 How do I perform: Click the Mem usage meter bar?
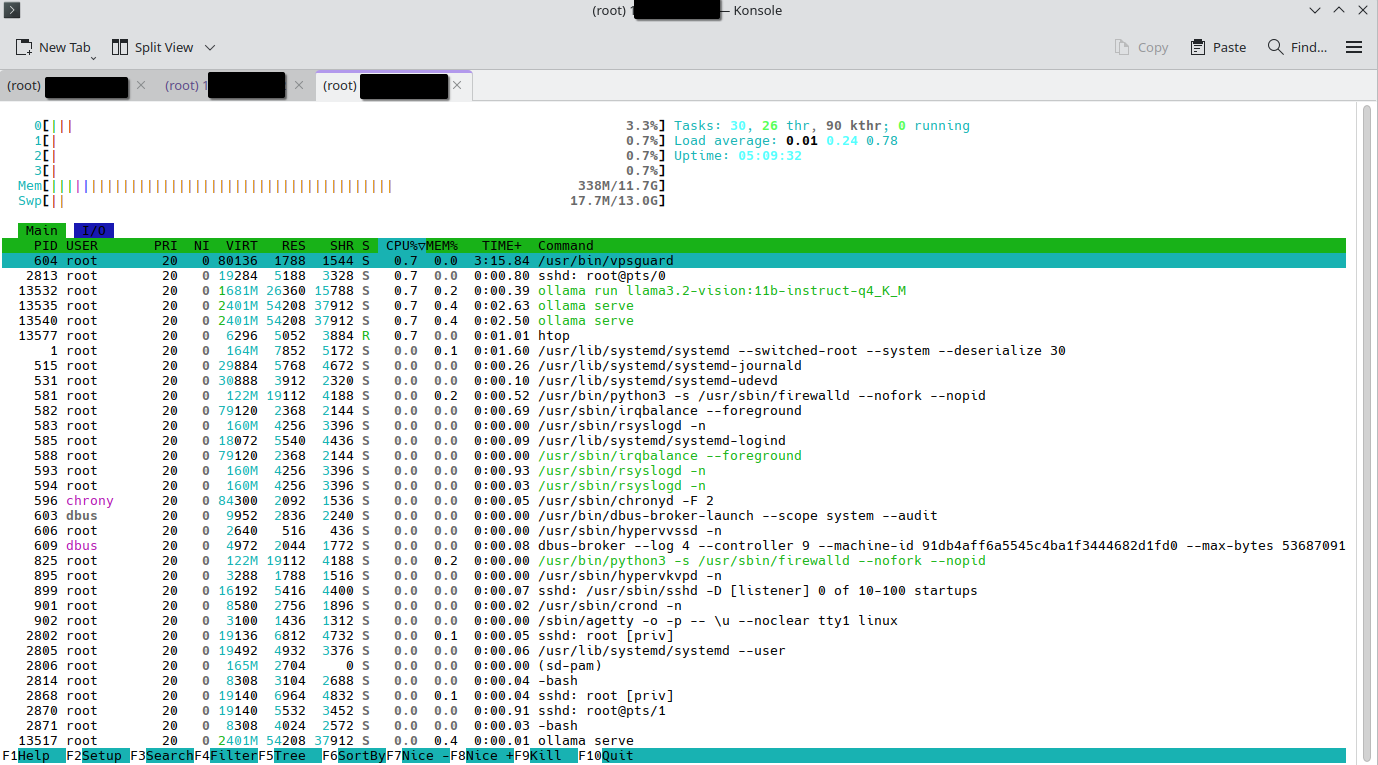342,186
